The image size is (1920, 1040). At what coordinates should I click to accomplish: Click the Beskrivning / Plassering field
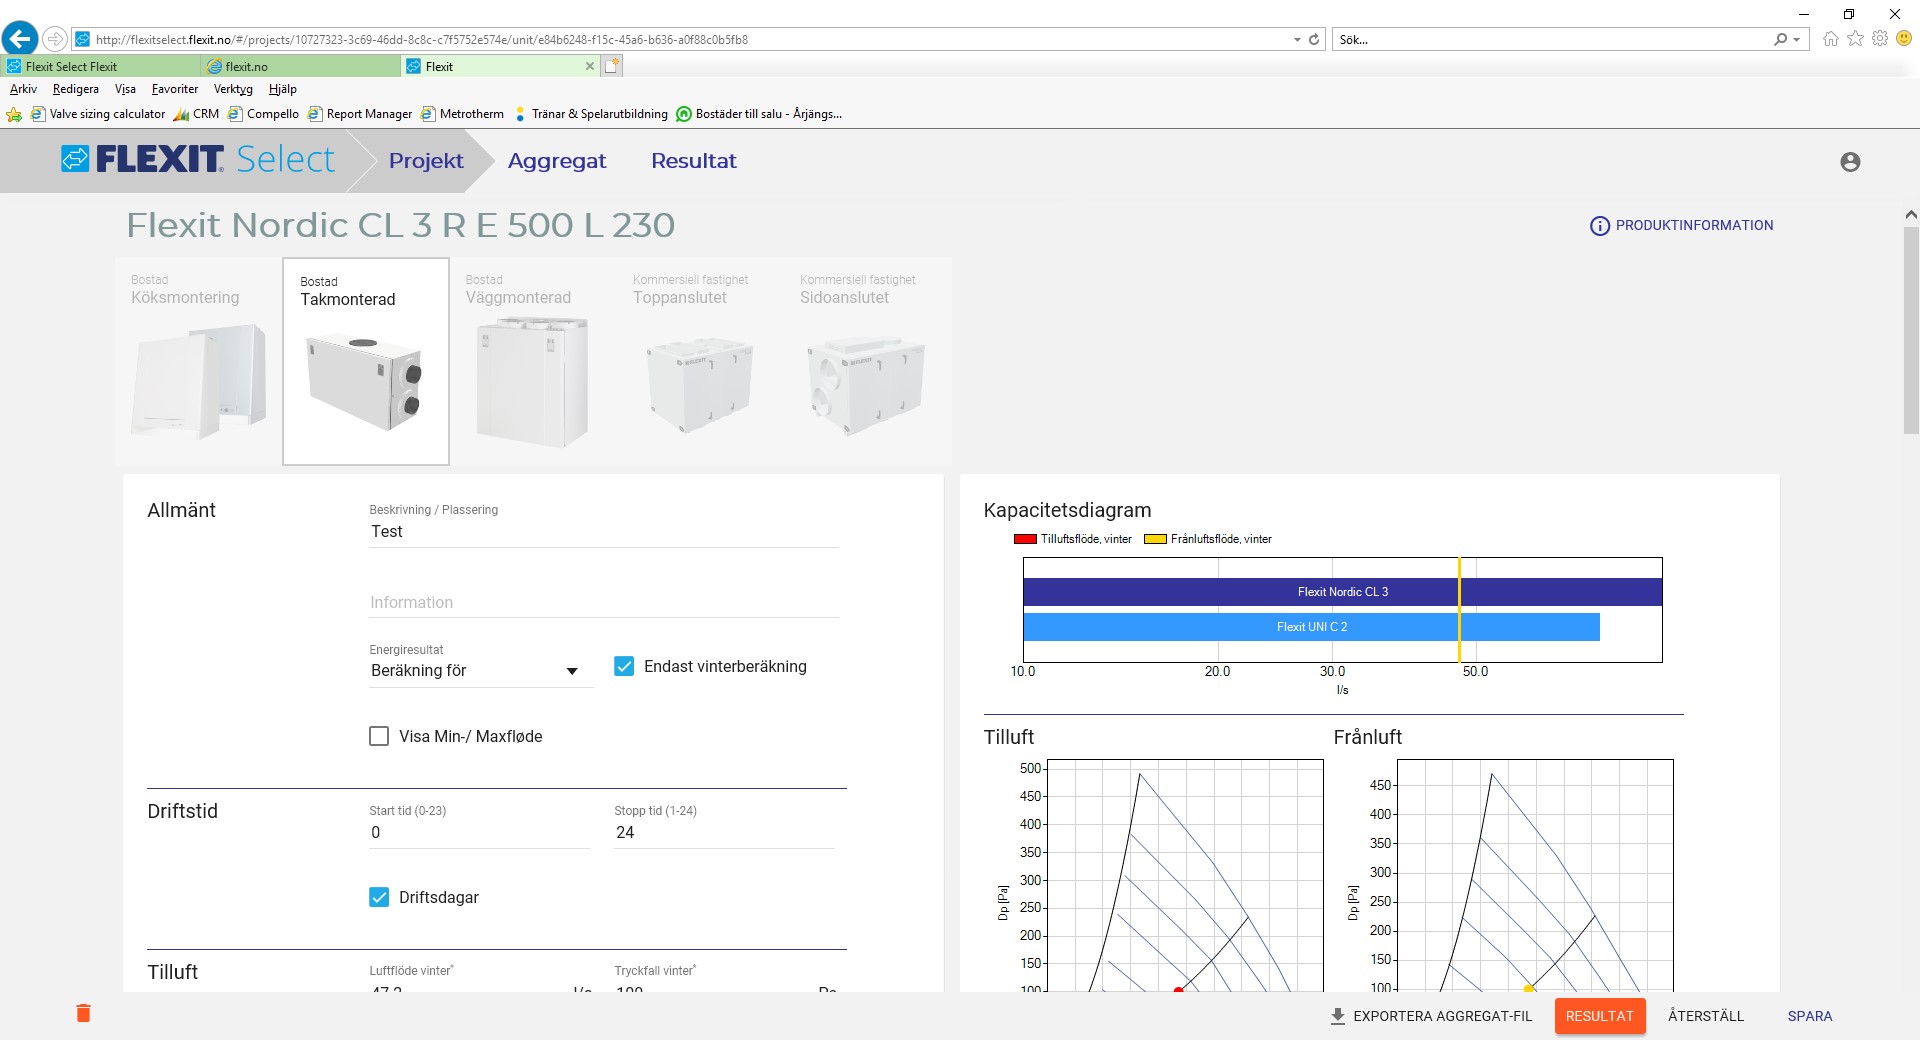604,532
